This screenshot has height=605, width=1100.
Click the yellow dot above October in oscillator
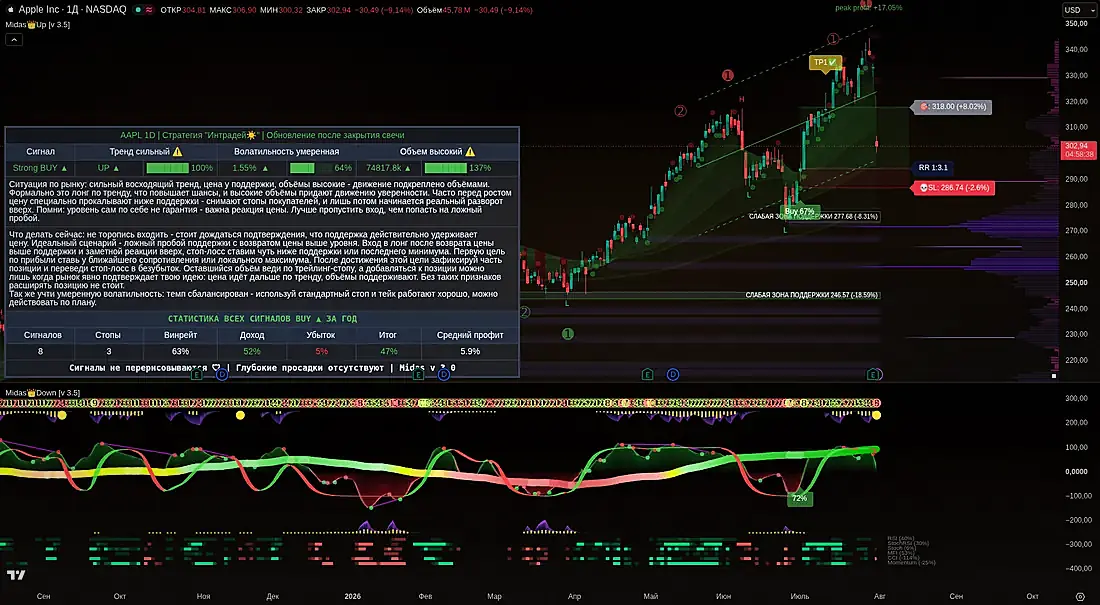point(62,415)
